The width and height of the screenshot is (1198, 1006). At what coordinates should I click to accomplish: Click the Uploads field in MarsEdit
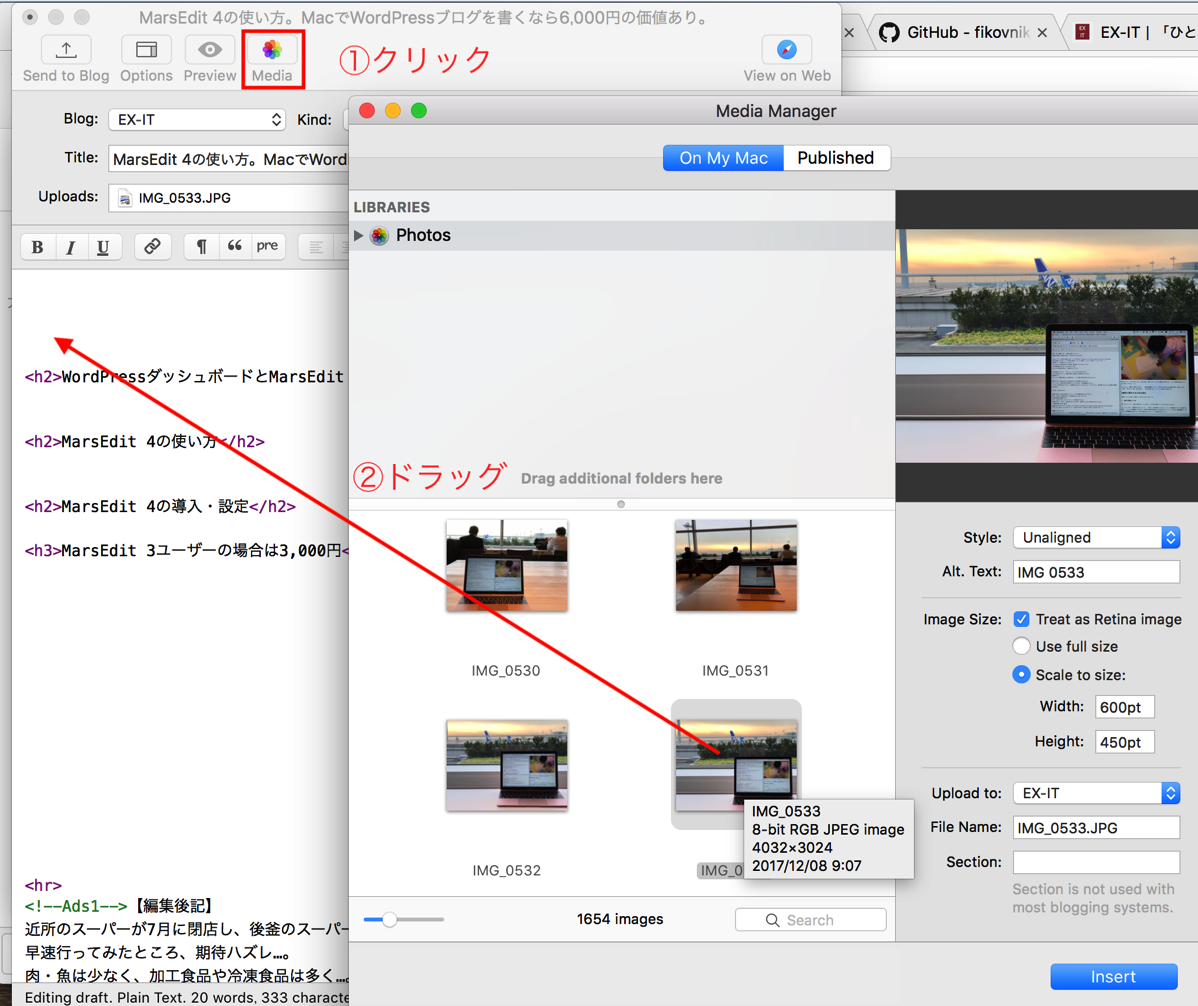tap(228, 198)
